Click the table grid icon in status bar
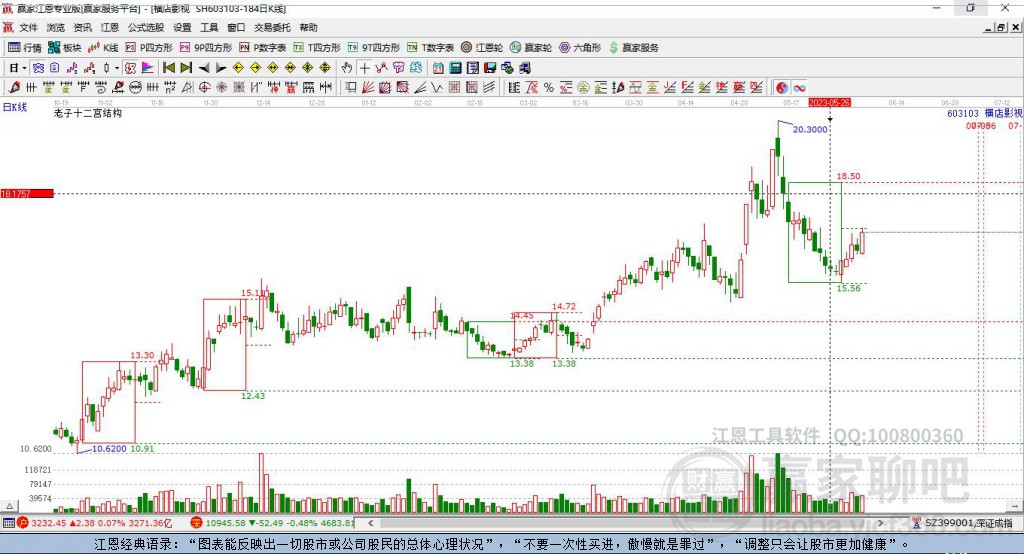1024x554 pixels. click(x=8, y=523)
